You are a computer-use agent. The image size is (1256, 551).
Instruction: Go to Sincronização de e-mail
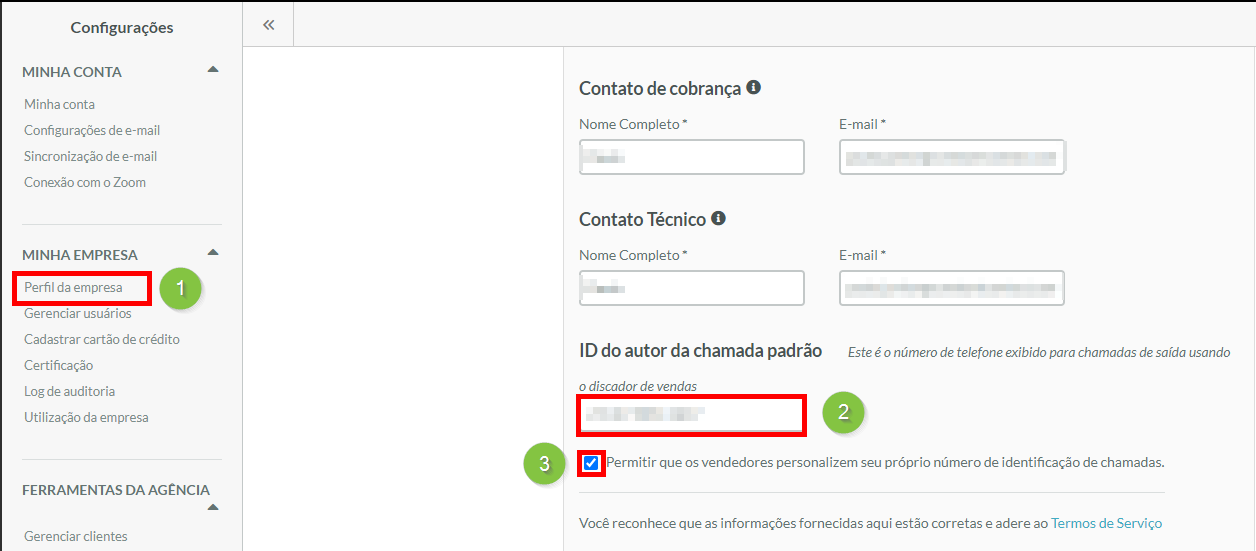tap(91, 156)
